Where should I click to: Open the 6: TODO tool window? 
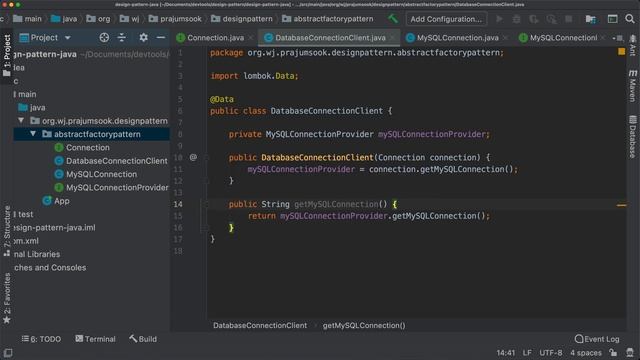pos(41,339)
